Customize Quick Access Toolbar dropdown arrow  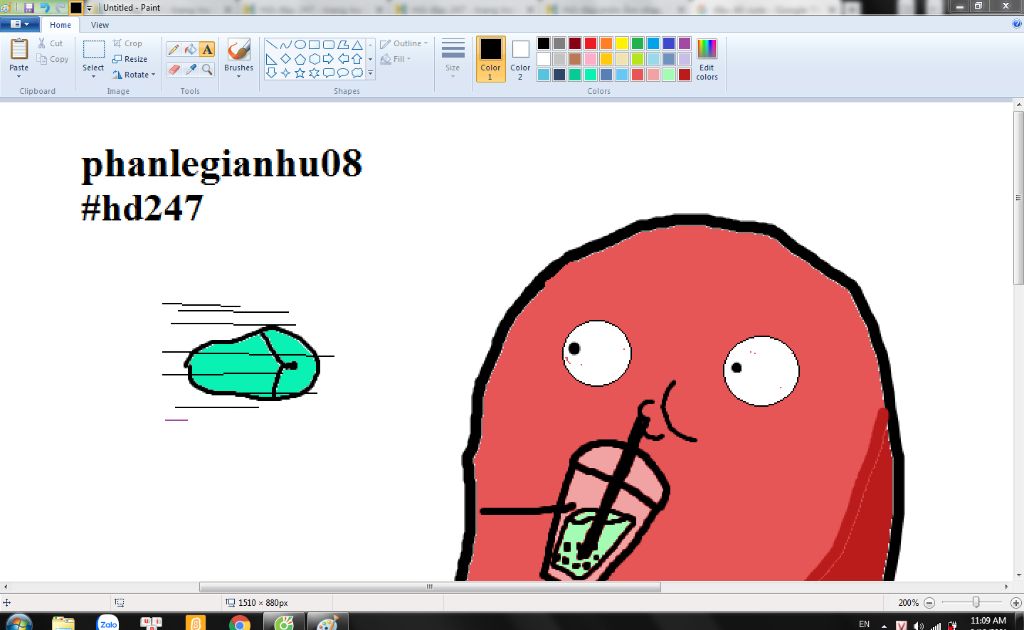(x=89, y=8)
